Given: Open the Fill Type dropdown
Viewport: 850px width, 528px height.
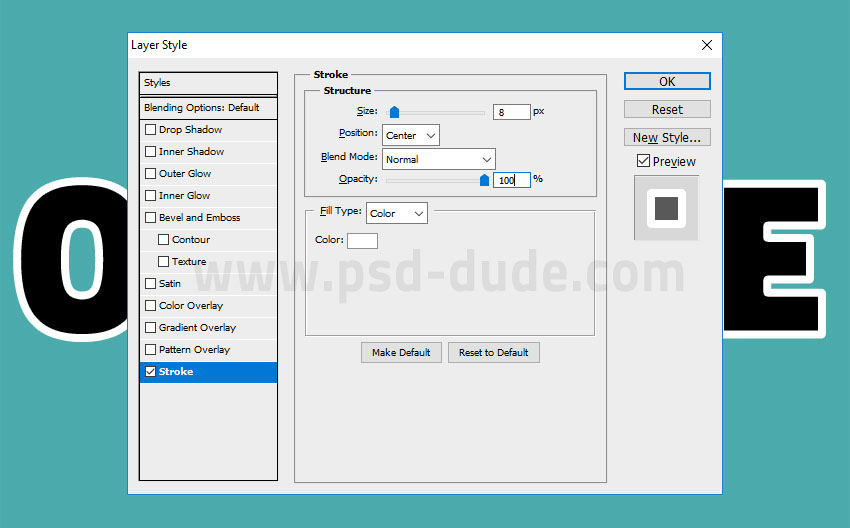Looking at the screenshot, I should pyautogui.click(x=397, y=213).
